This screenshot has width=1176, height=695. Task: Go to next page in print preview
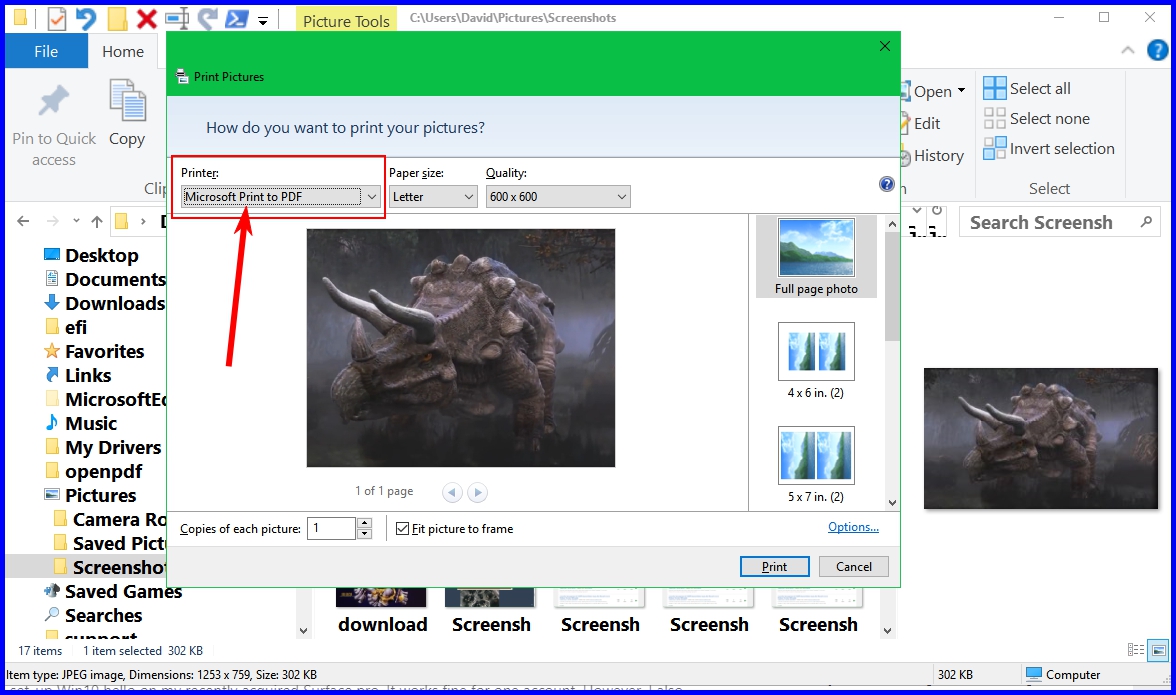click(x=477, y=492)
